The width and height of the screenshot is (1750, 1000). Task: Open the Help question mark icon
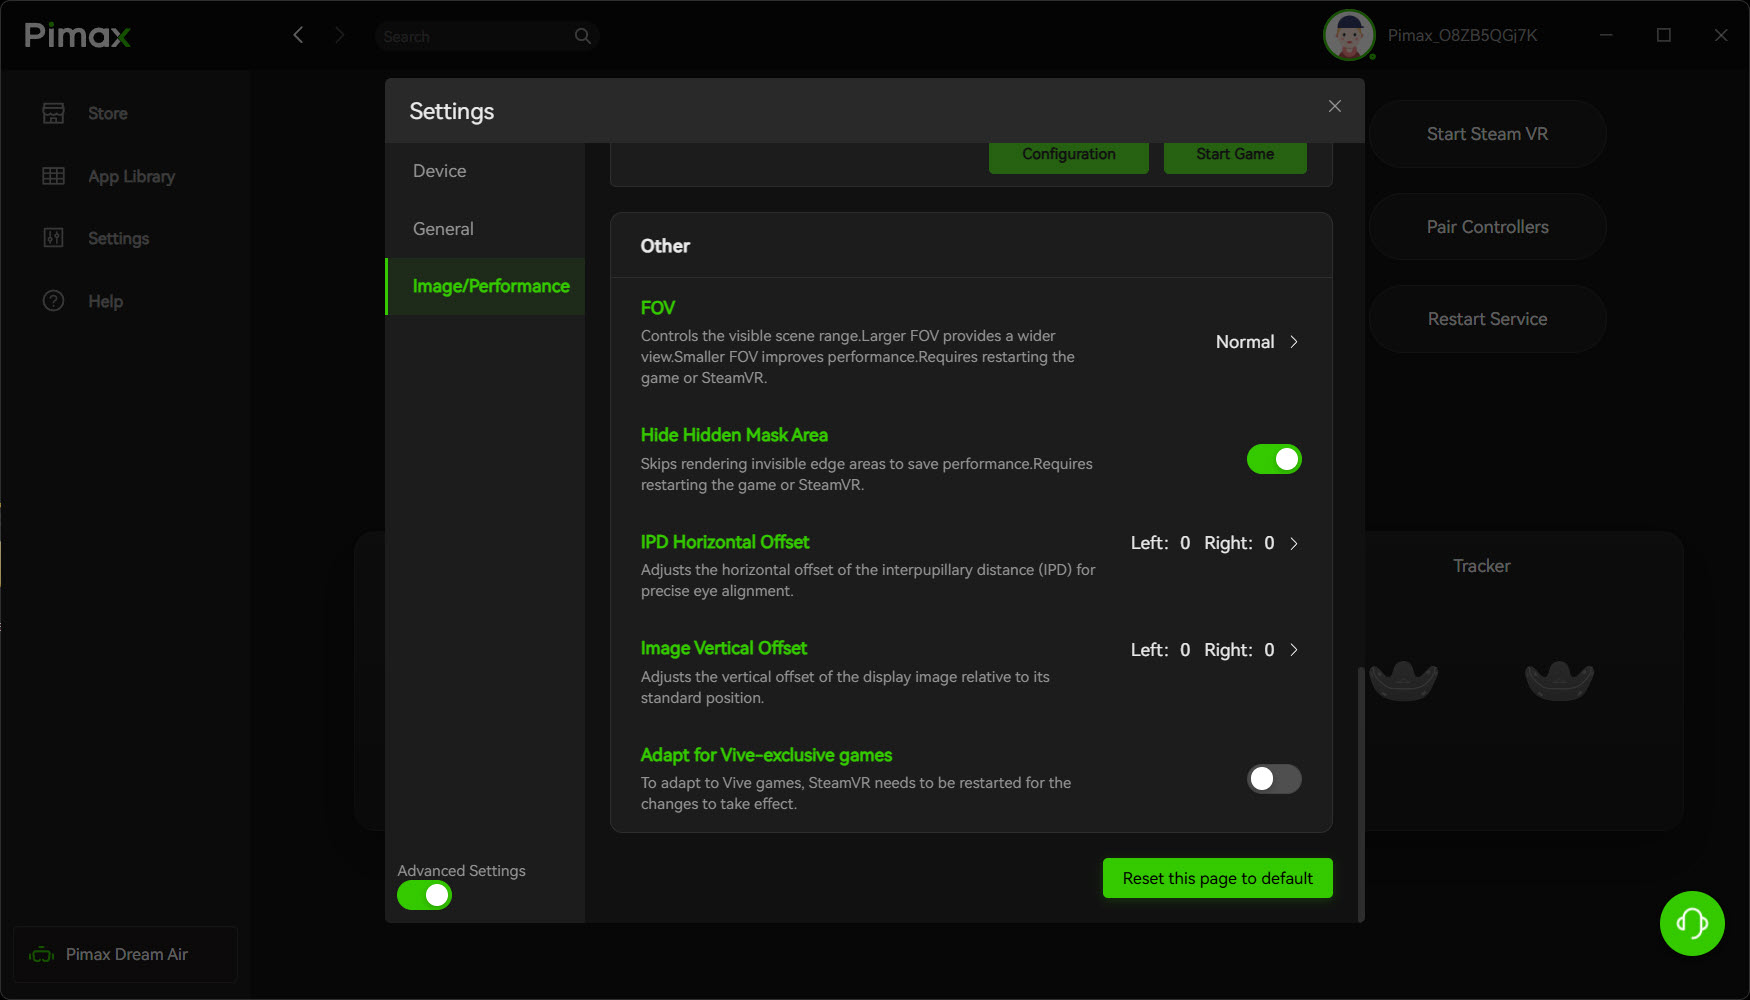pos(54,301)
